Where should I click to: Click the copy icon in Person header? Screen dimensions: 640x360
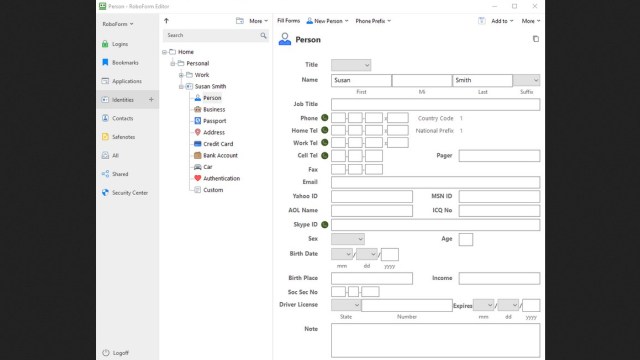[536, 39]
